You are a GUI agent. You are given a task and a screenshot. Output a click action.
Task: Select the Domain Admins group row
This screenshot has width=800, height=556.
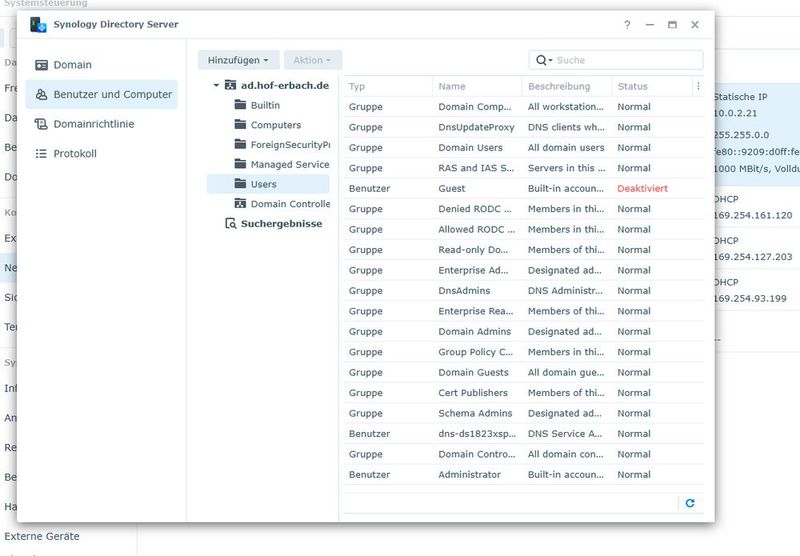(x=524, y=332)
